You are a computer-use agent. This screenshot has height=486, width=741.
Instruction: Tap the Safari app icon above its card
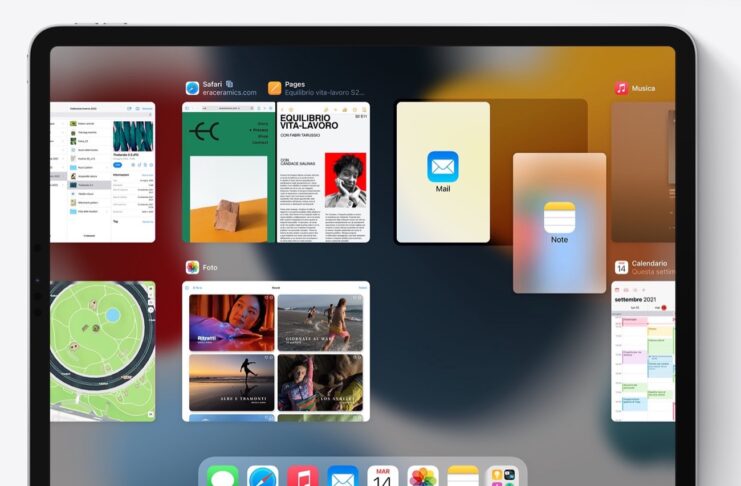point(192,88)
